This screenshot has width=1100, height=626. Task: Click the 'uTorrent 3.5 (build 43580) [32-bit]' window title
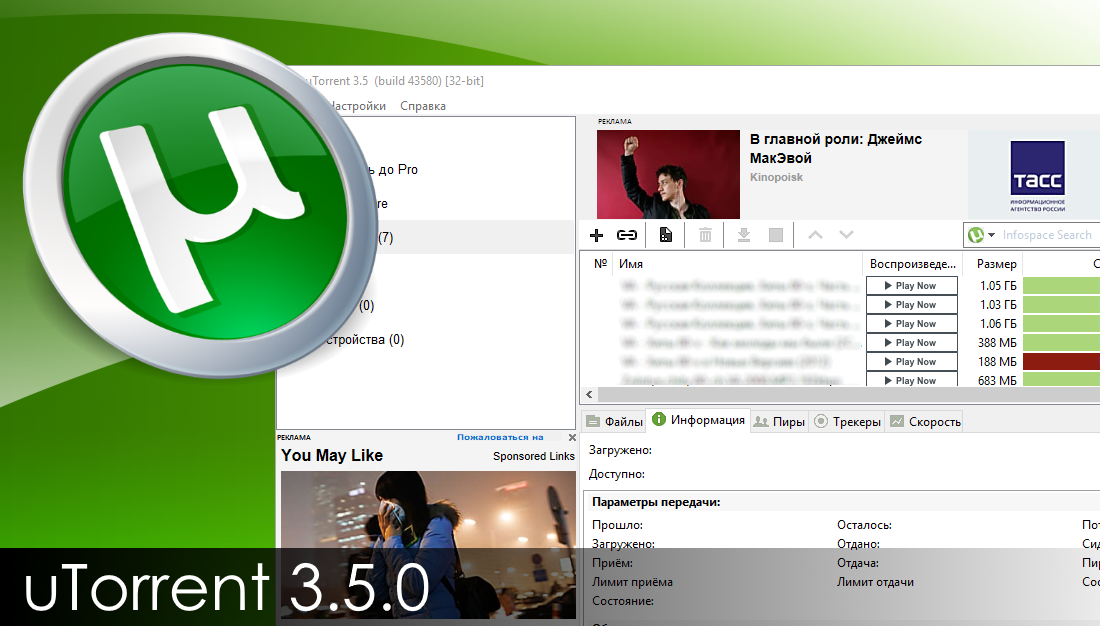pyautogui.click(x=393, y=81)
